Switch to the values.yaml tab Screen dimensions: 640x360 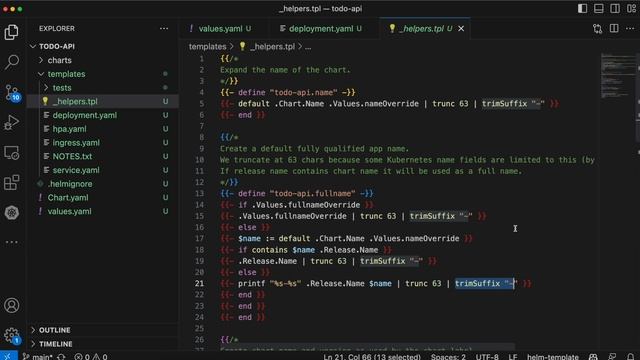tap(220, 29)
